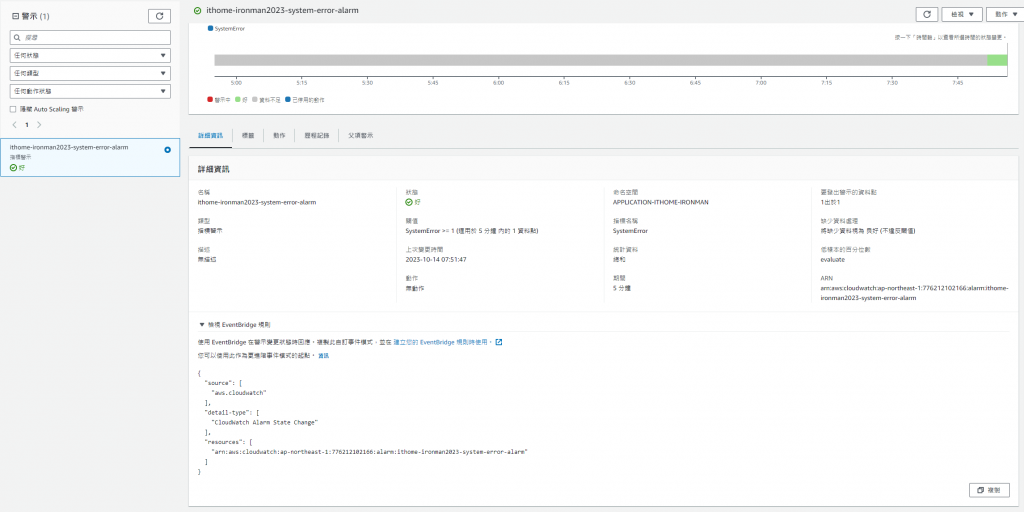
Task: Click the 2023-10-14 07:51:47 timestamp
Action: click(x=436, y=260)
